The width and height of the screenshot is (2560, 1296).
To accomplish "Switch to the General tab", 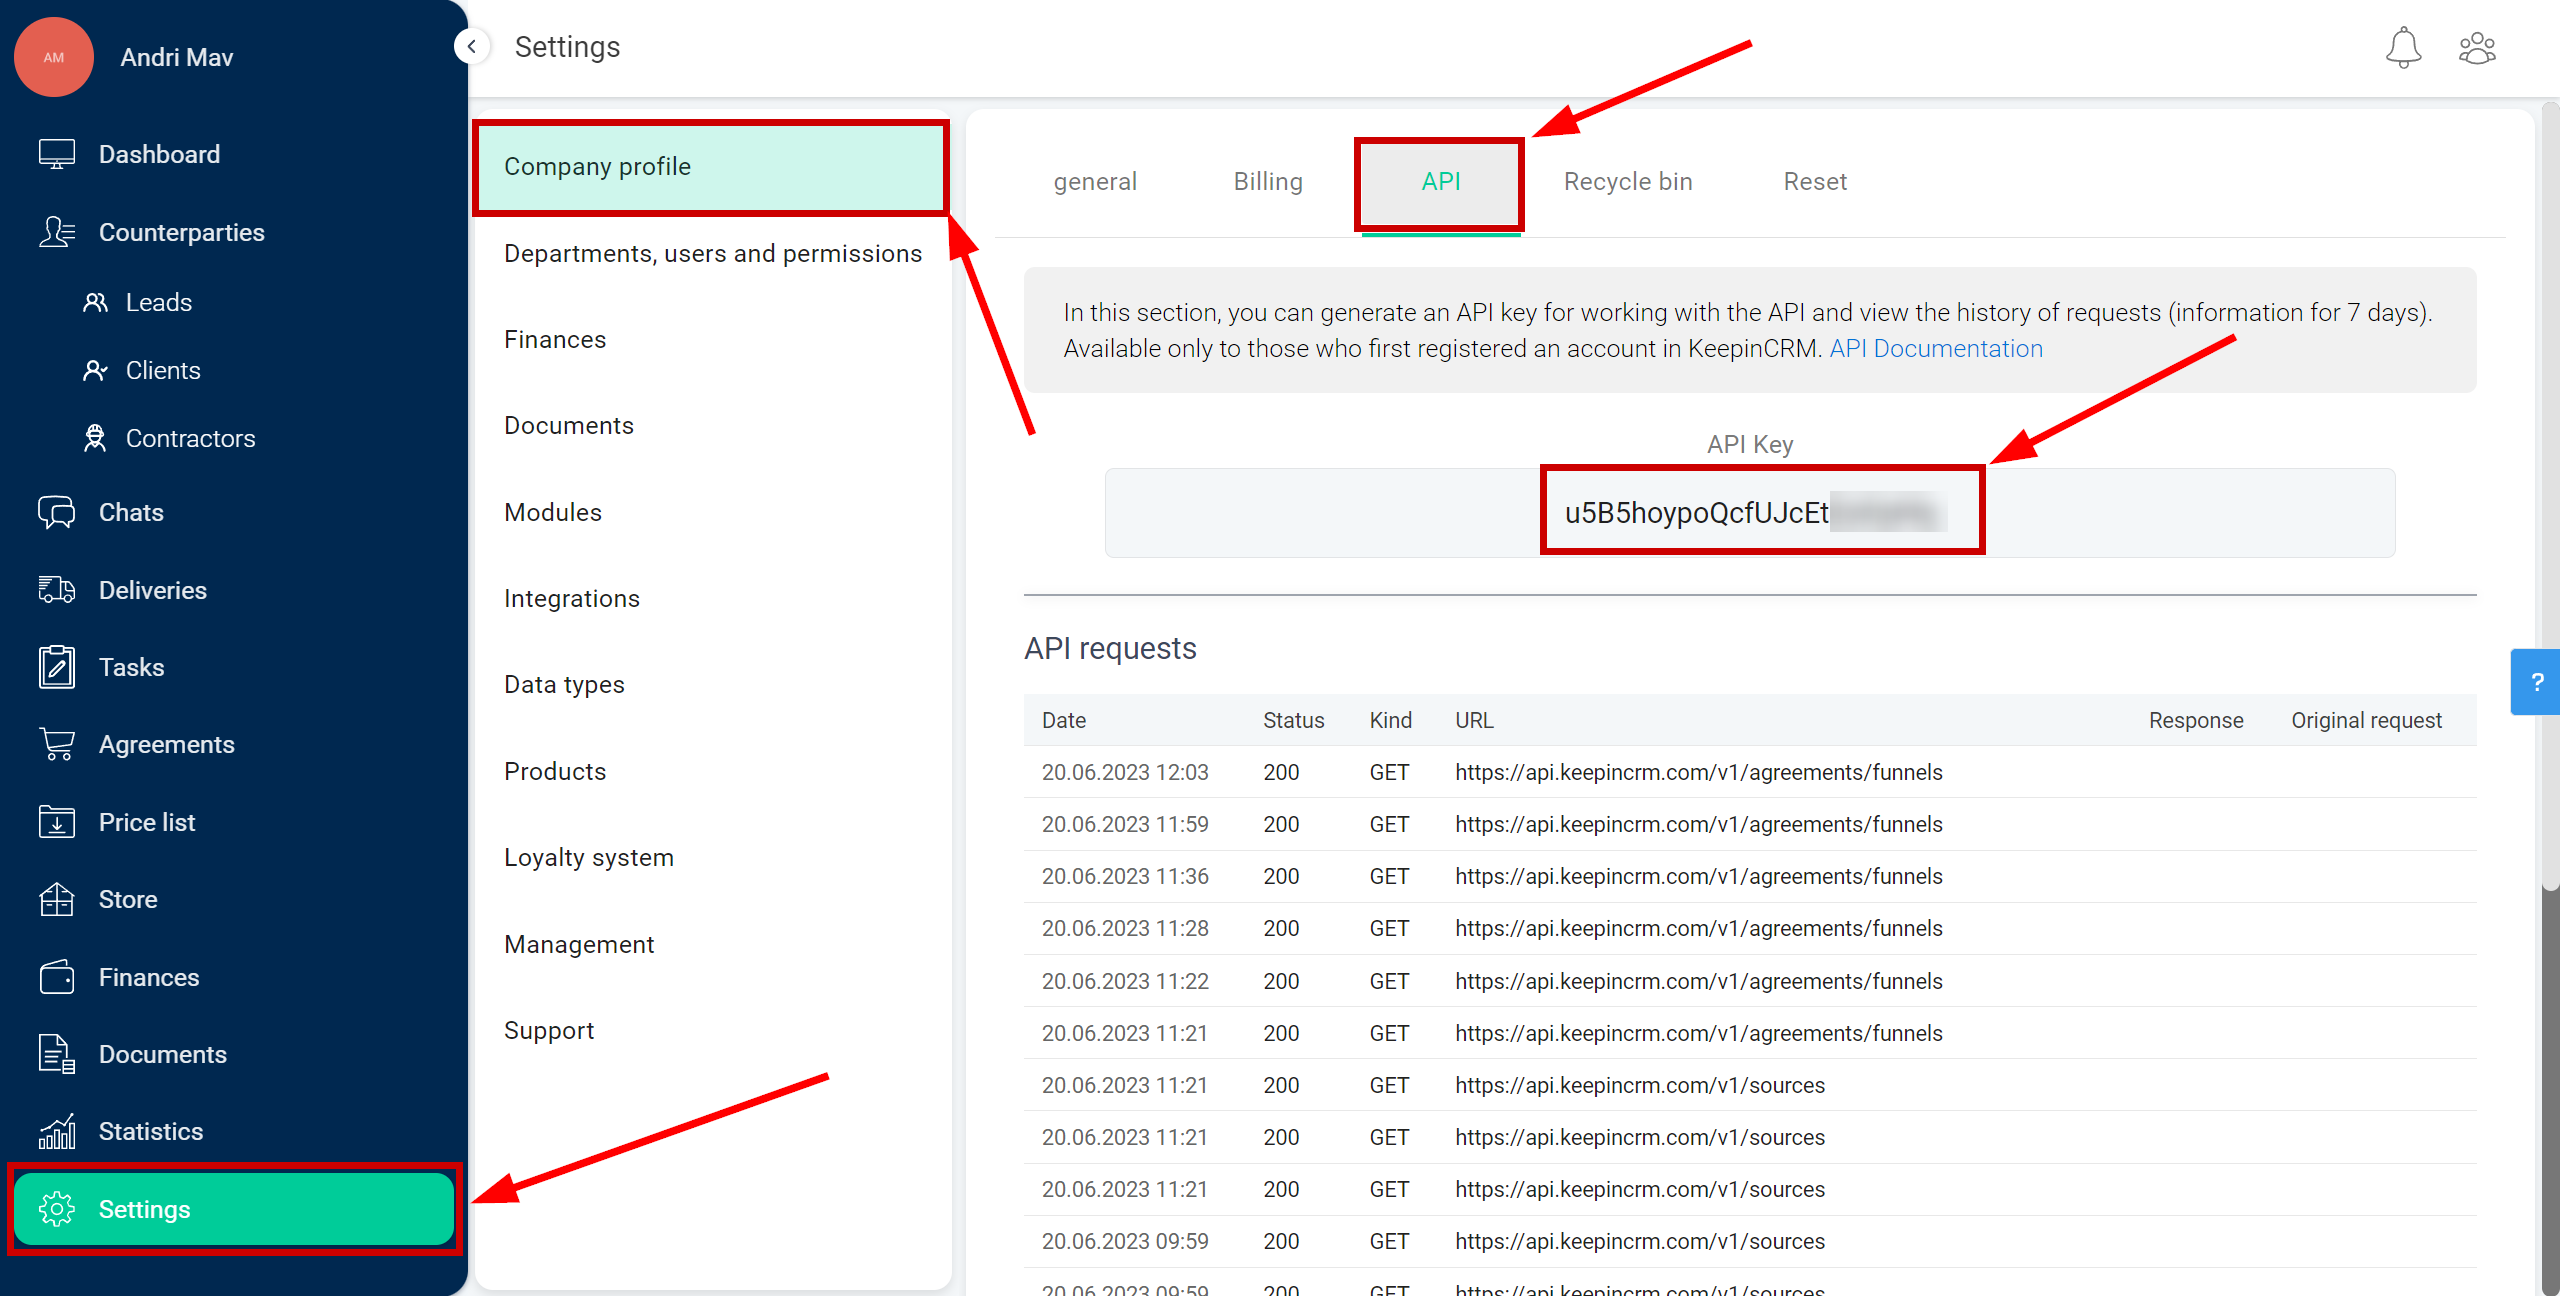I will pos(1096,182).
